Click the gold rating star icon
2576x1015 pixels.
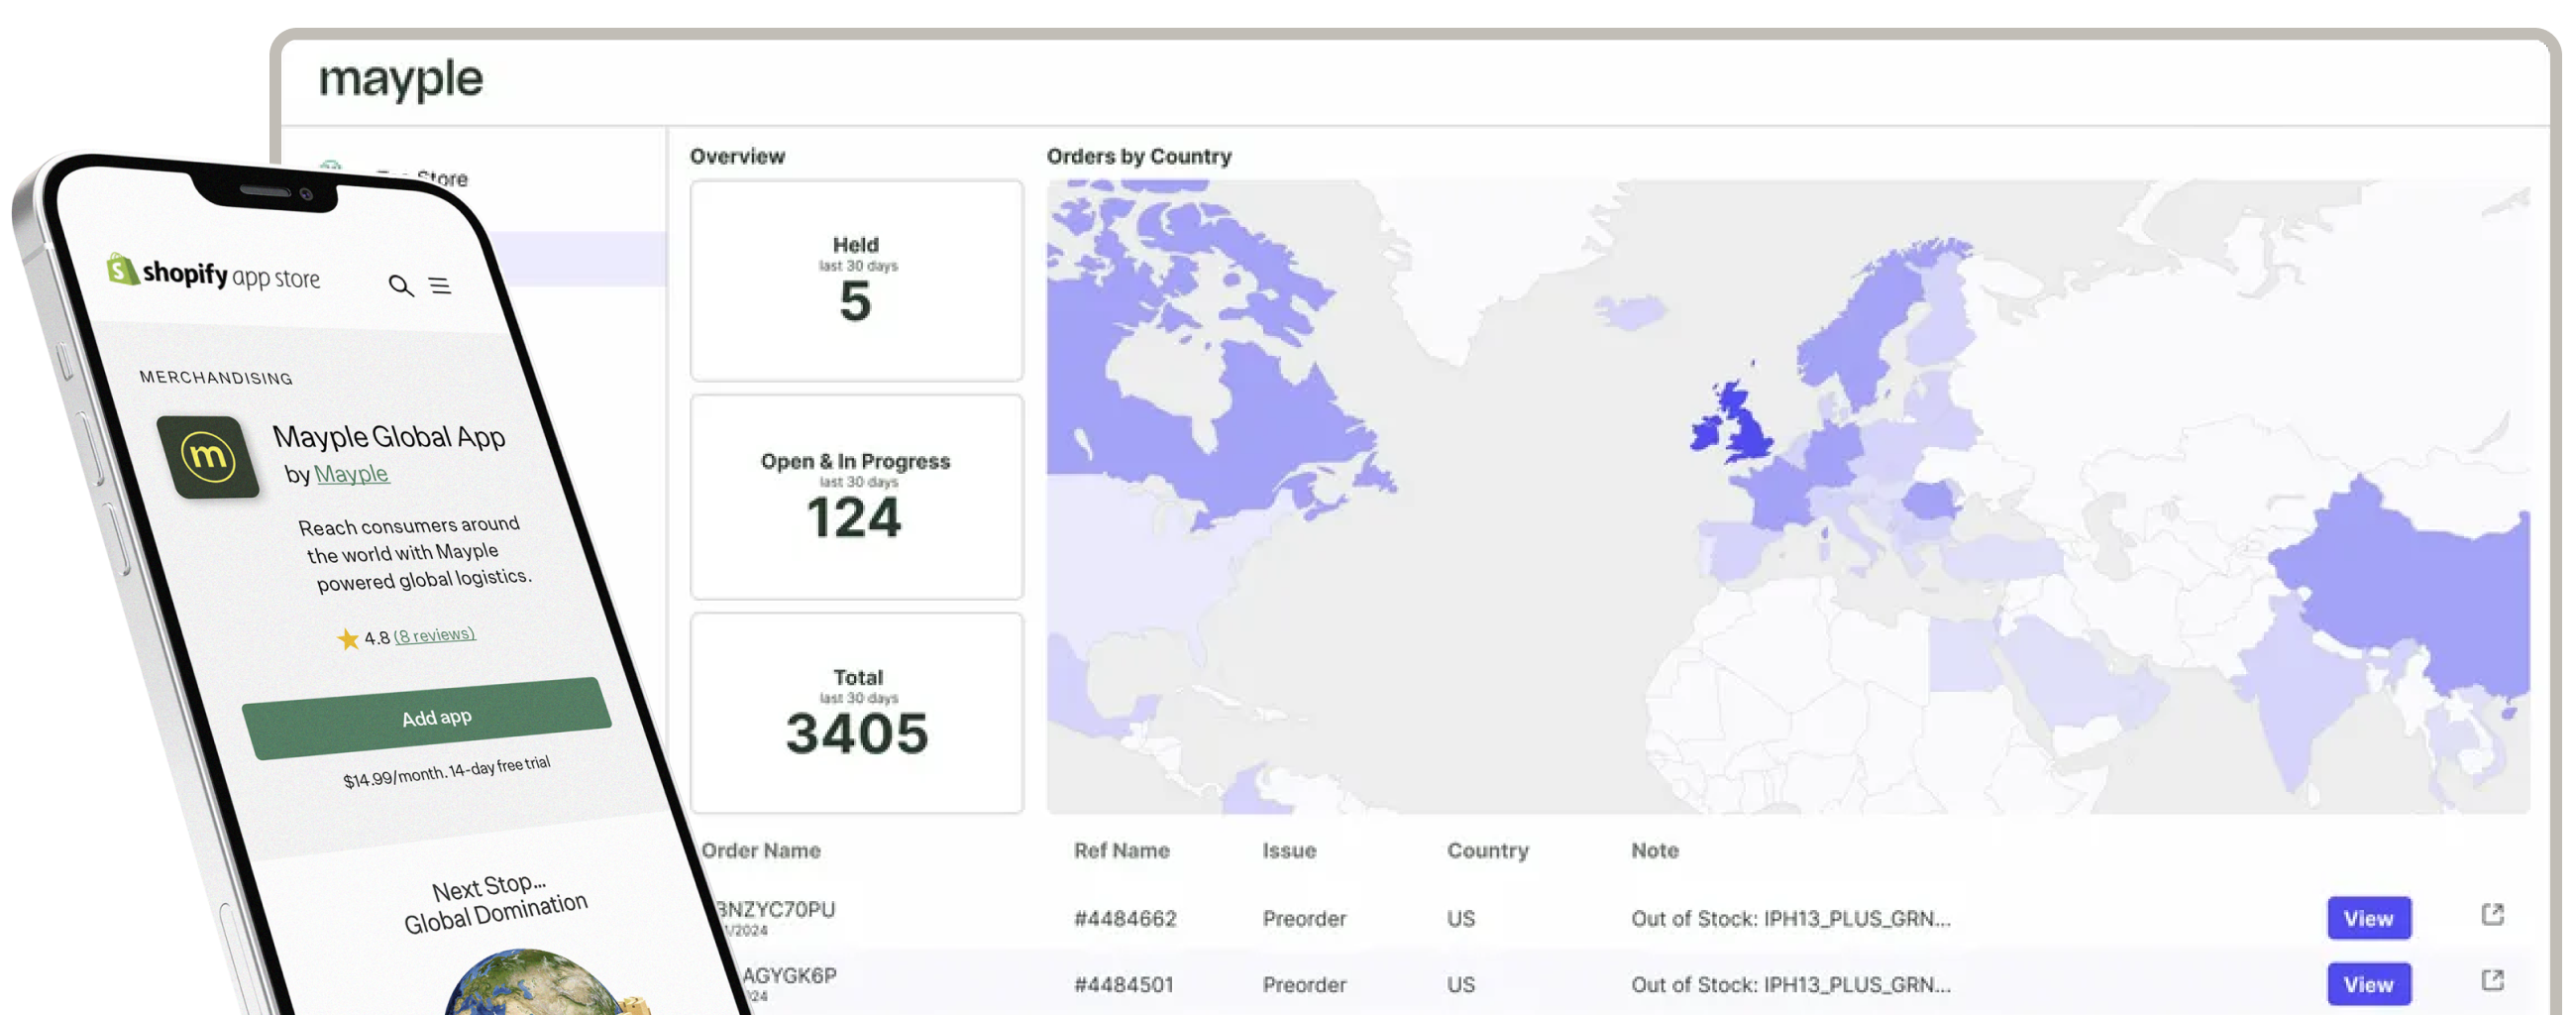point(348,638)
